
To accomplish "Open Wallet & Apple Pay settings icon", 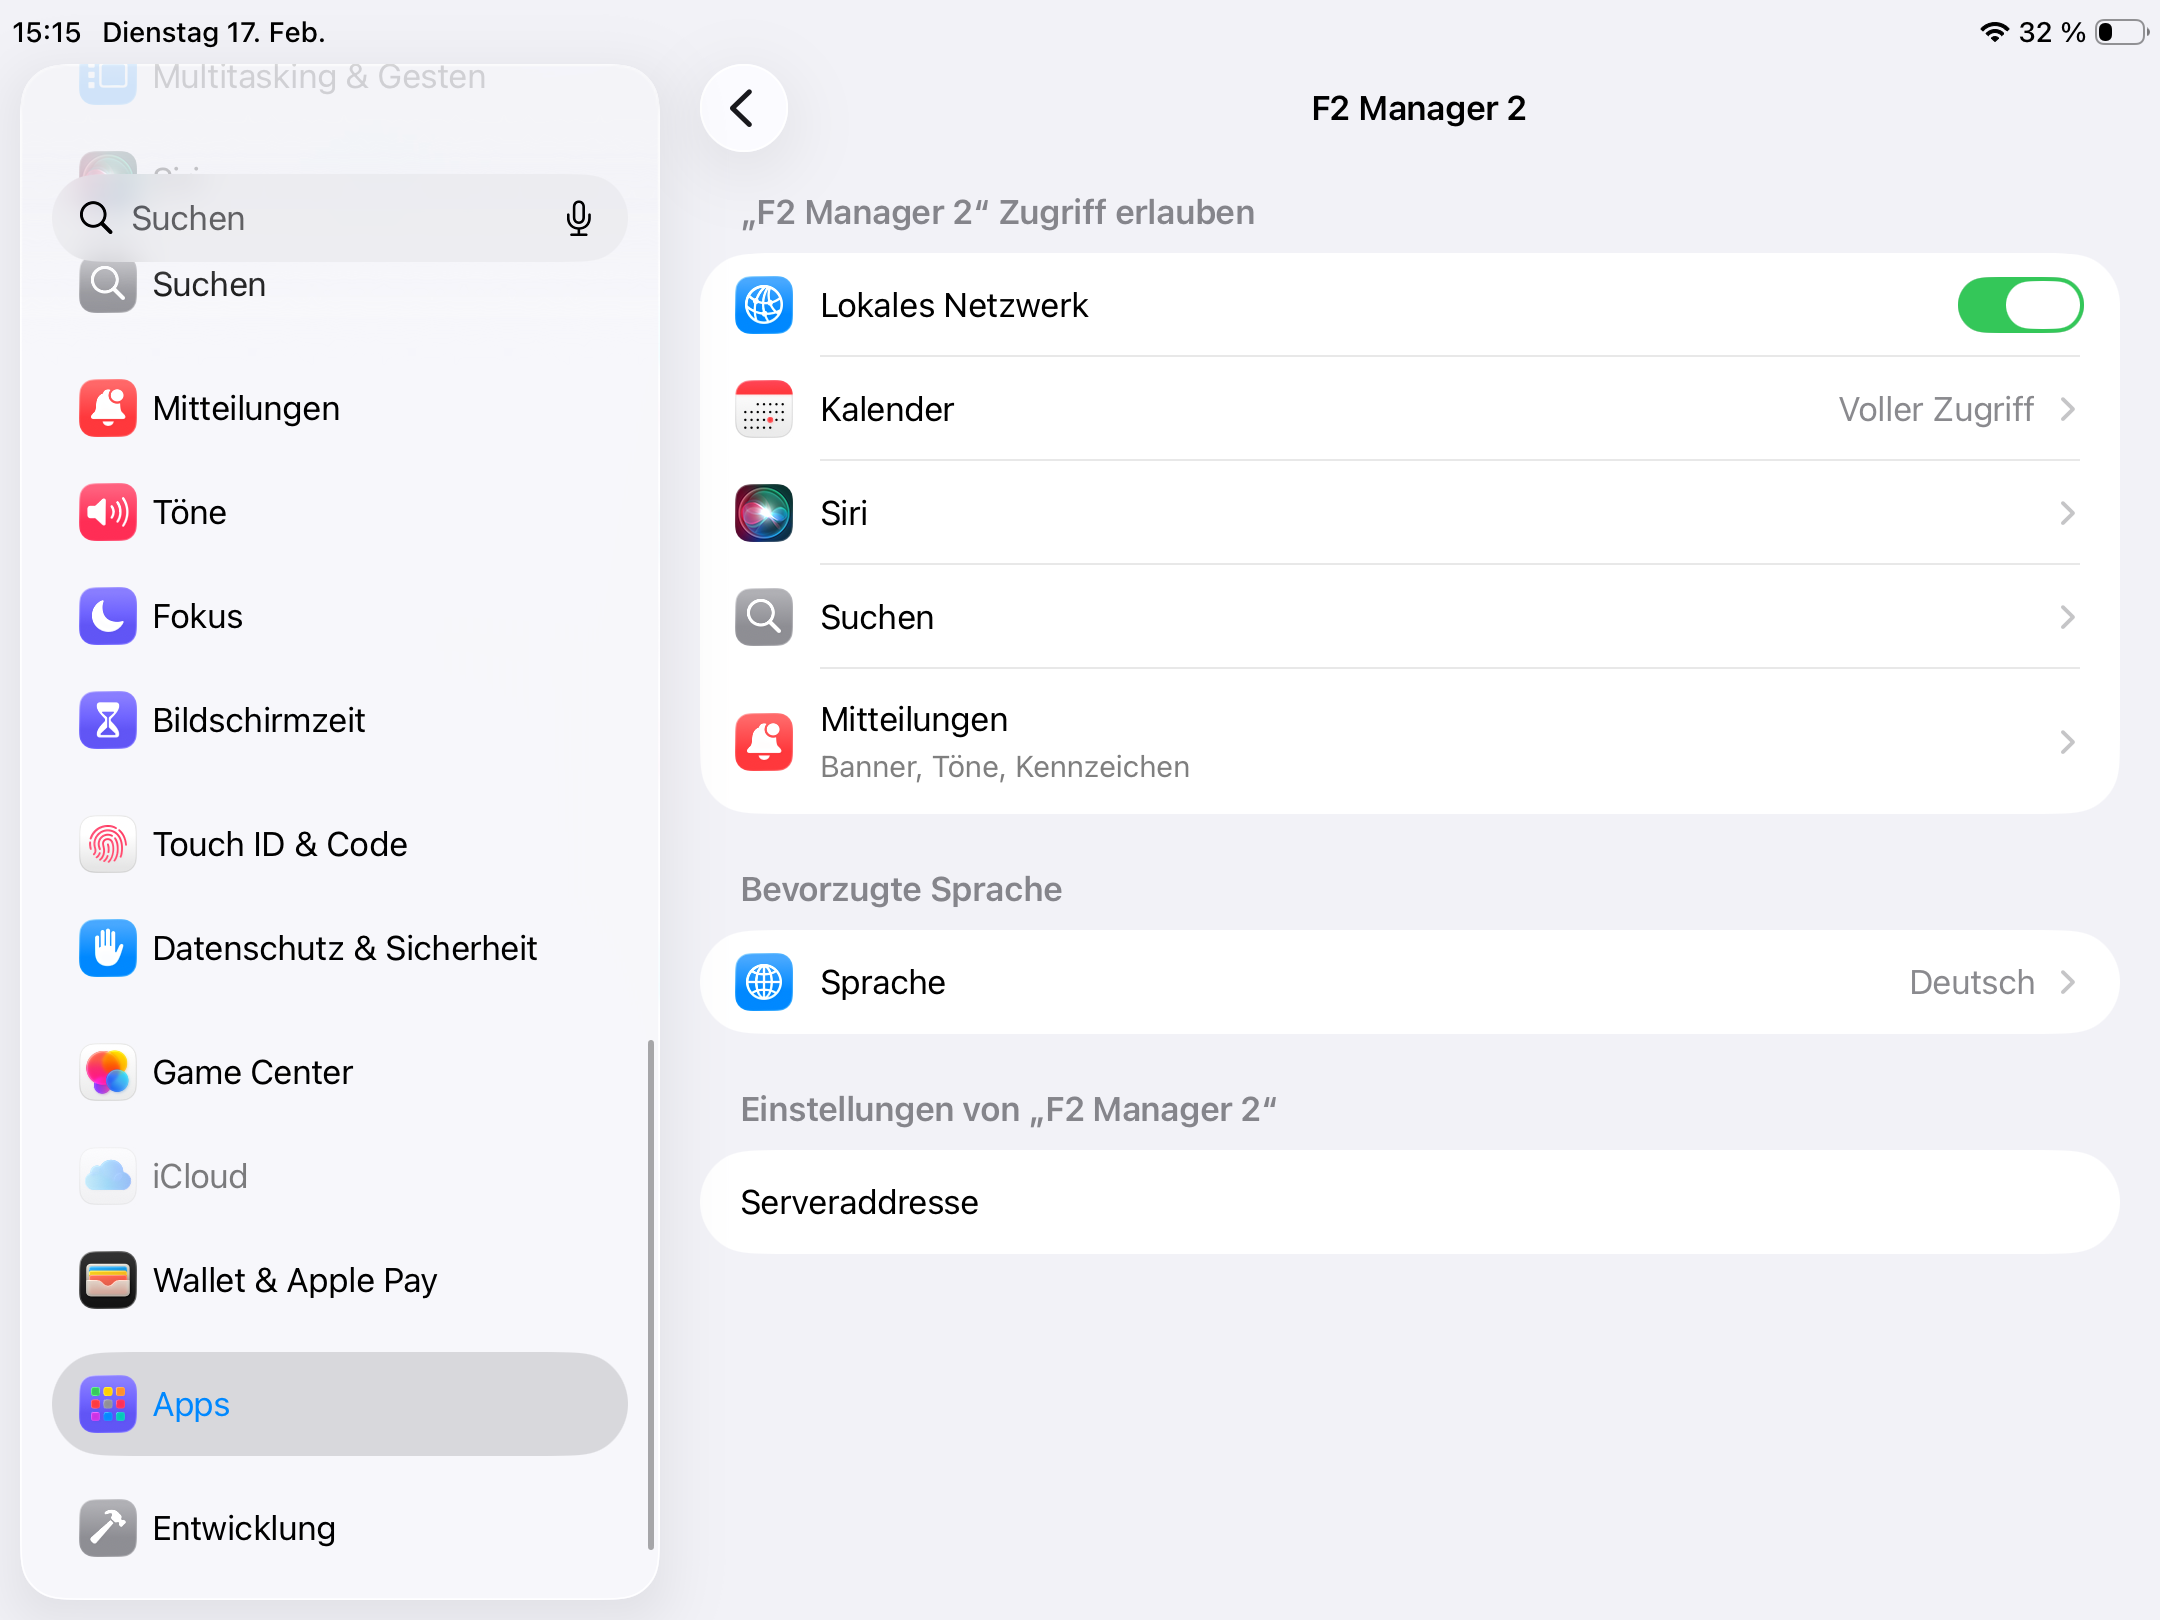I will click(108, 1280).
